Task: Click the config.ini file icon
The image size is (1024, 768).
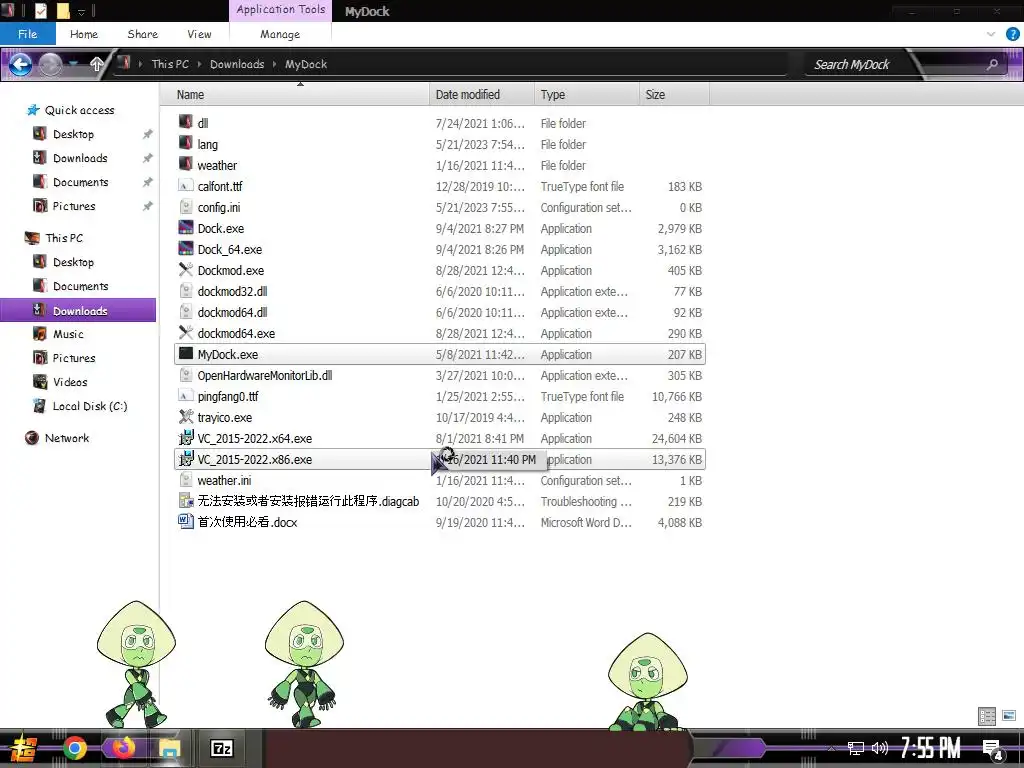Action: point(185,207)
